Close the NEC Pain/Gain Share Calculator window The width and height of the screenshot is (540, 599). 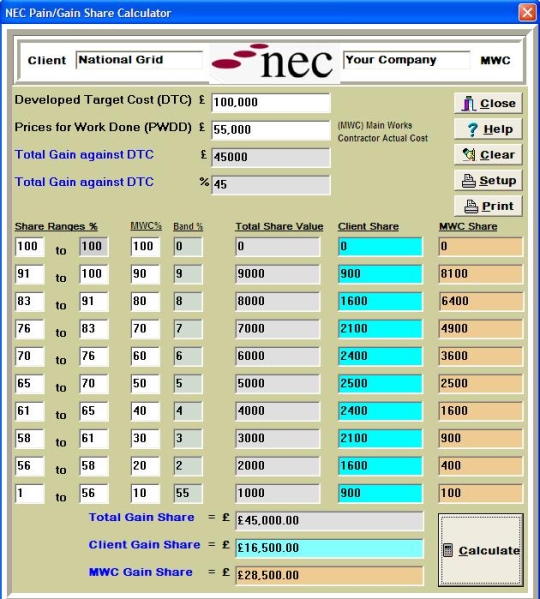coord(527,13)
